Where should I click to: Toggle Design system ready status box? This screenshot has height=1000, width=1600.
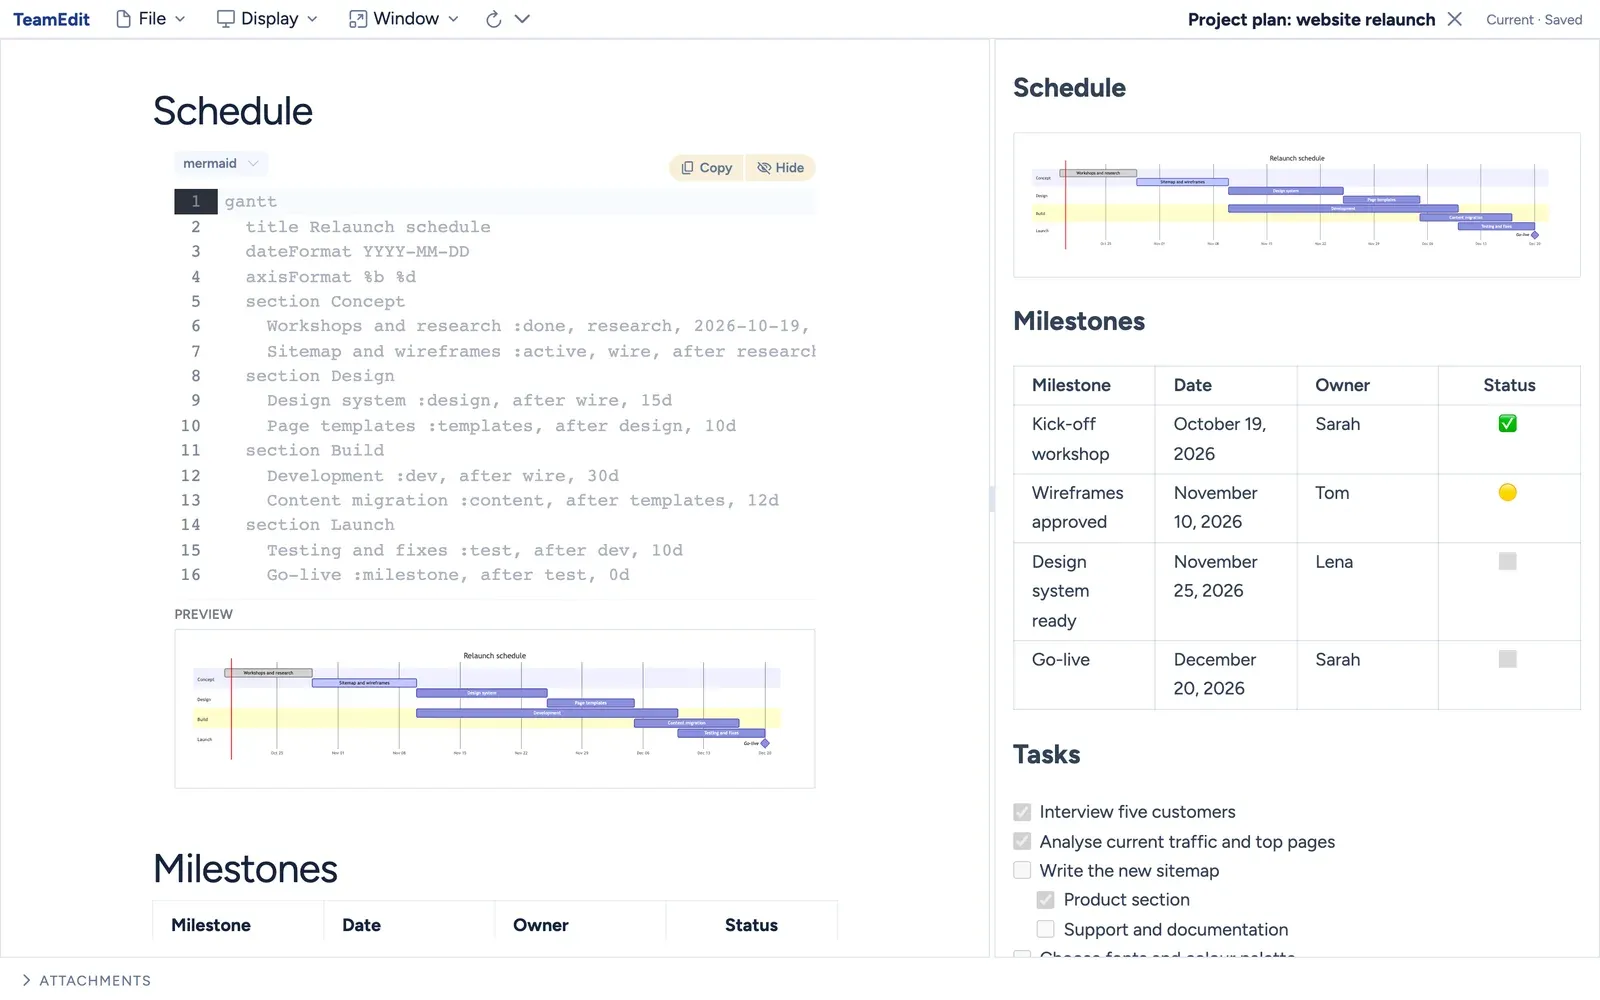1508,561
